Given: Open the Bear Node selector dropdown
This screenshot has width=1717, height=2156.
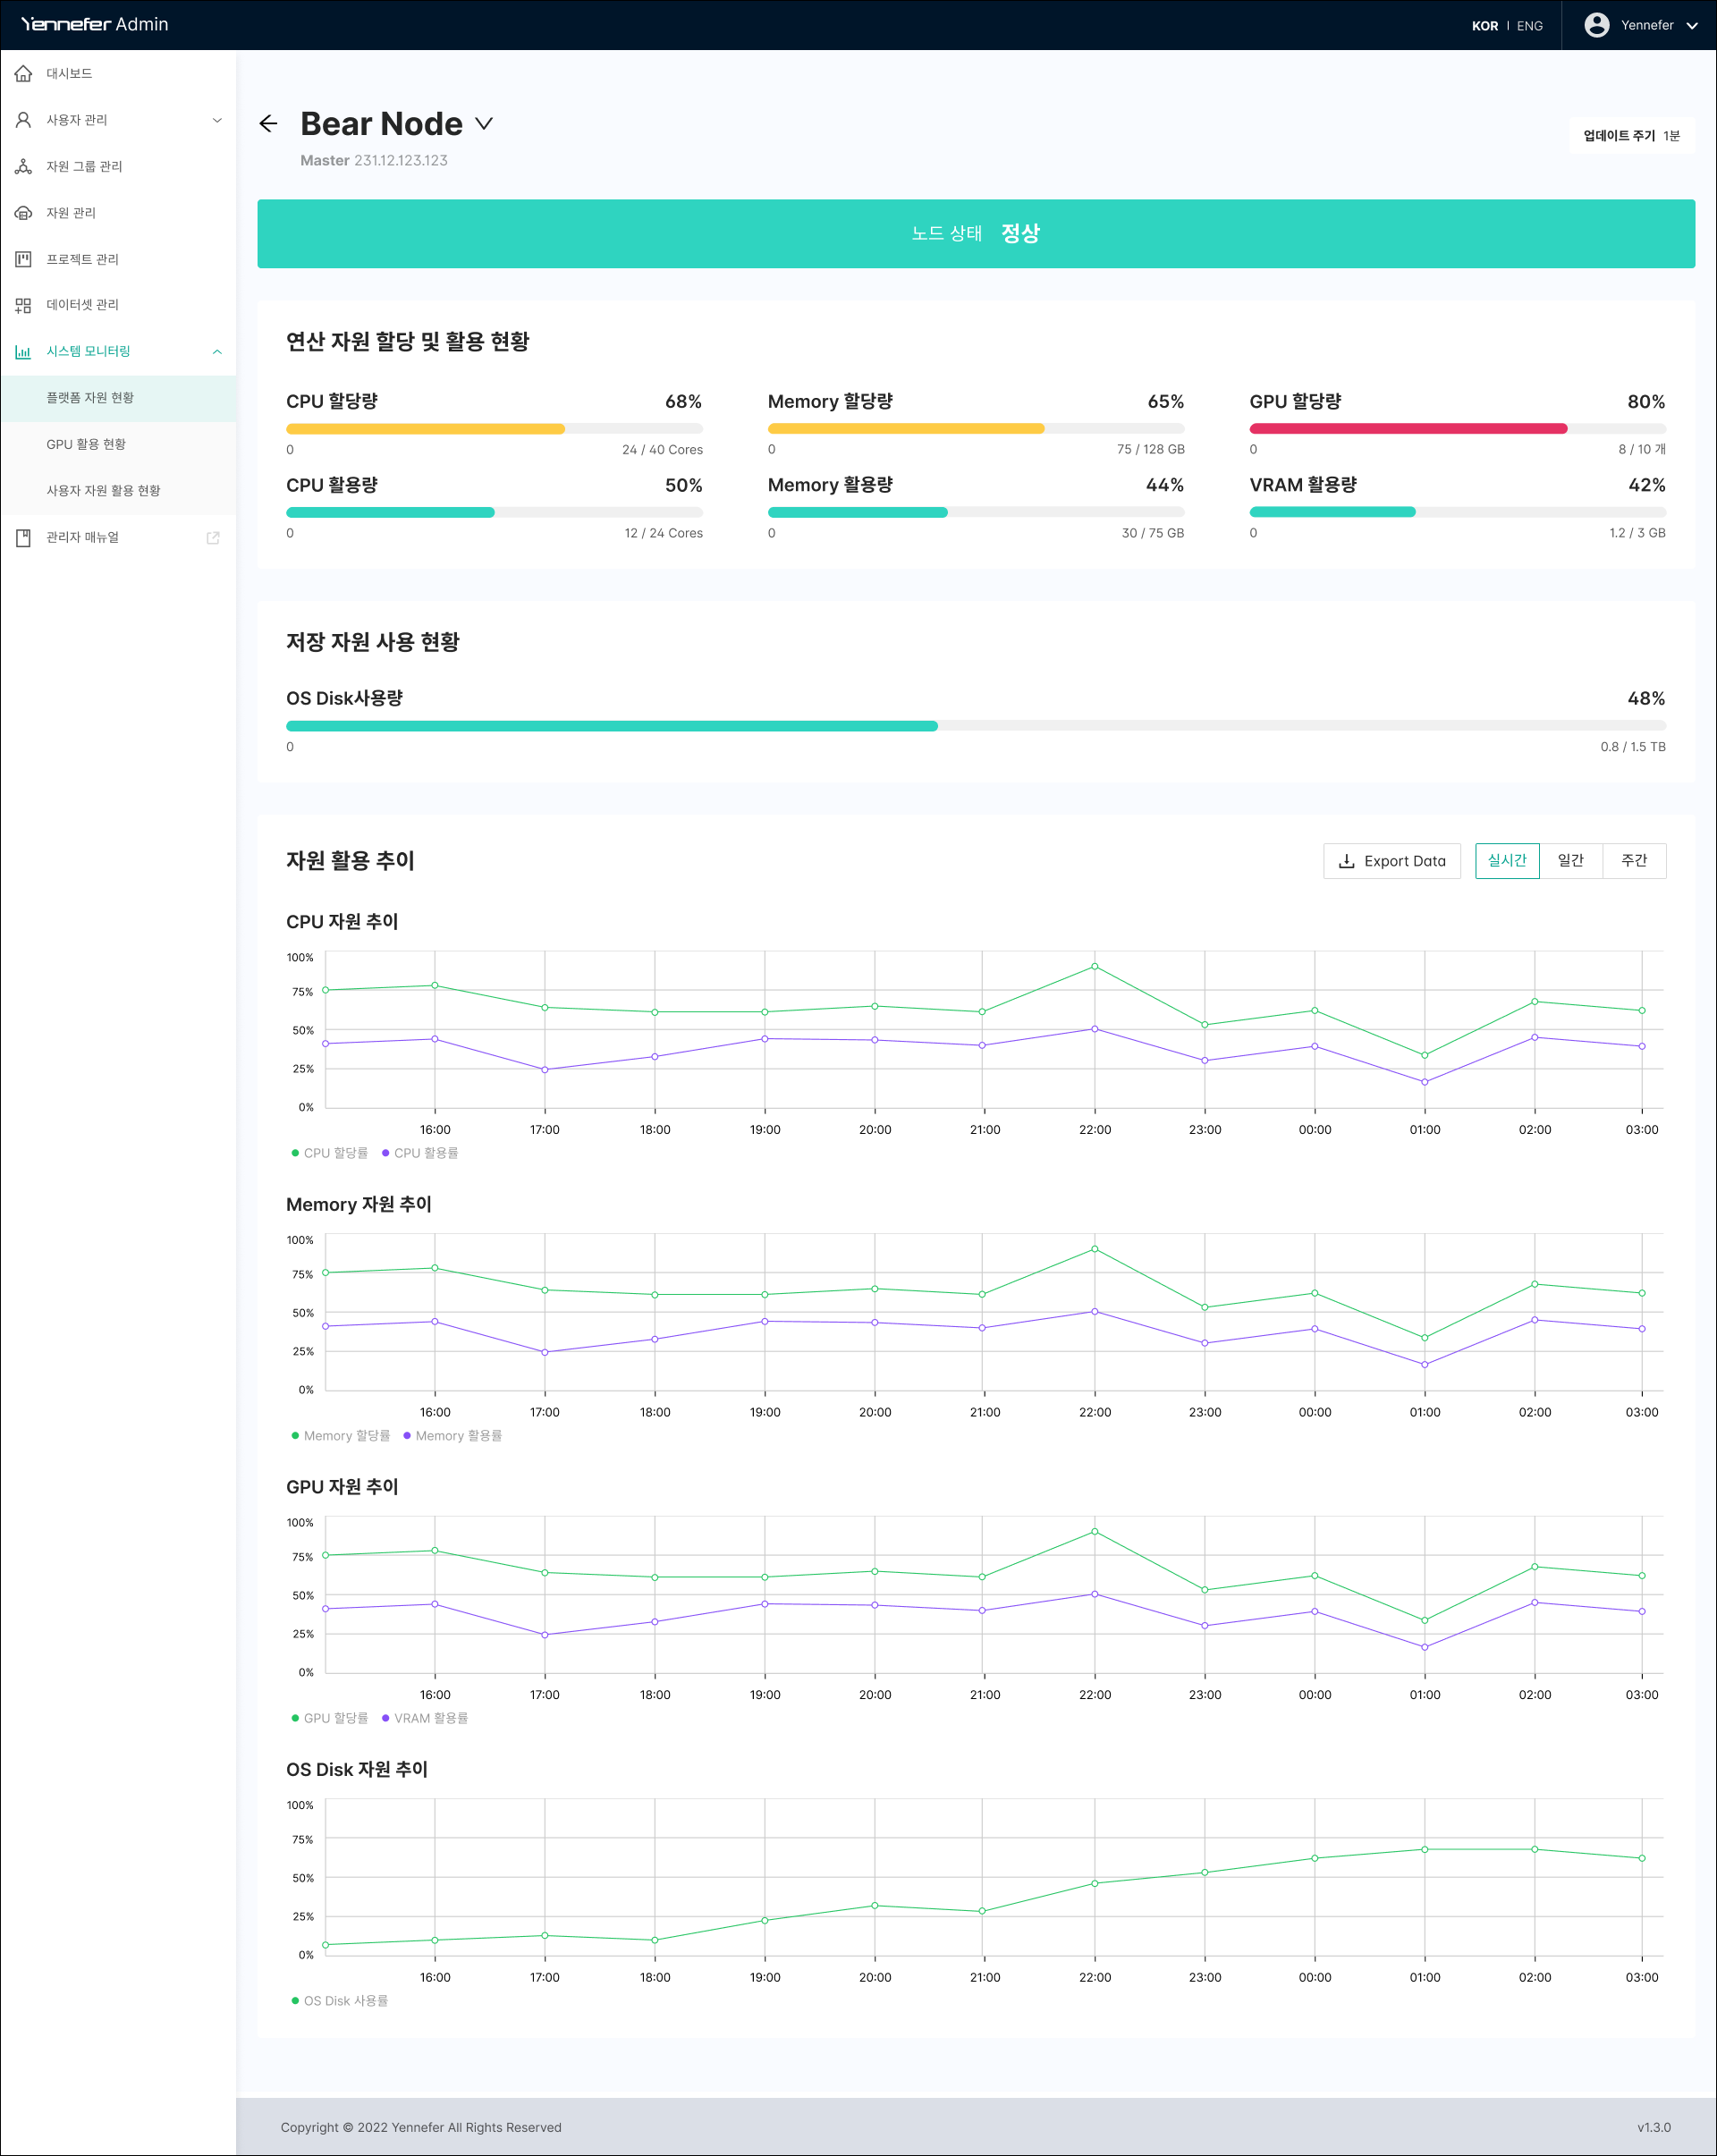Looking at the screenshot, I should (x=484, y=124).
